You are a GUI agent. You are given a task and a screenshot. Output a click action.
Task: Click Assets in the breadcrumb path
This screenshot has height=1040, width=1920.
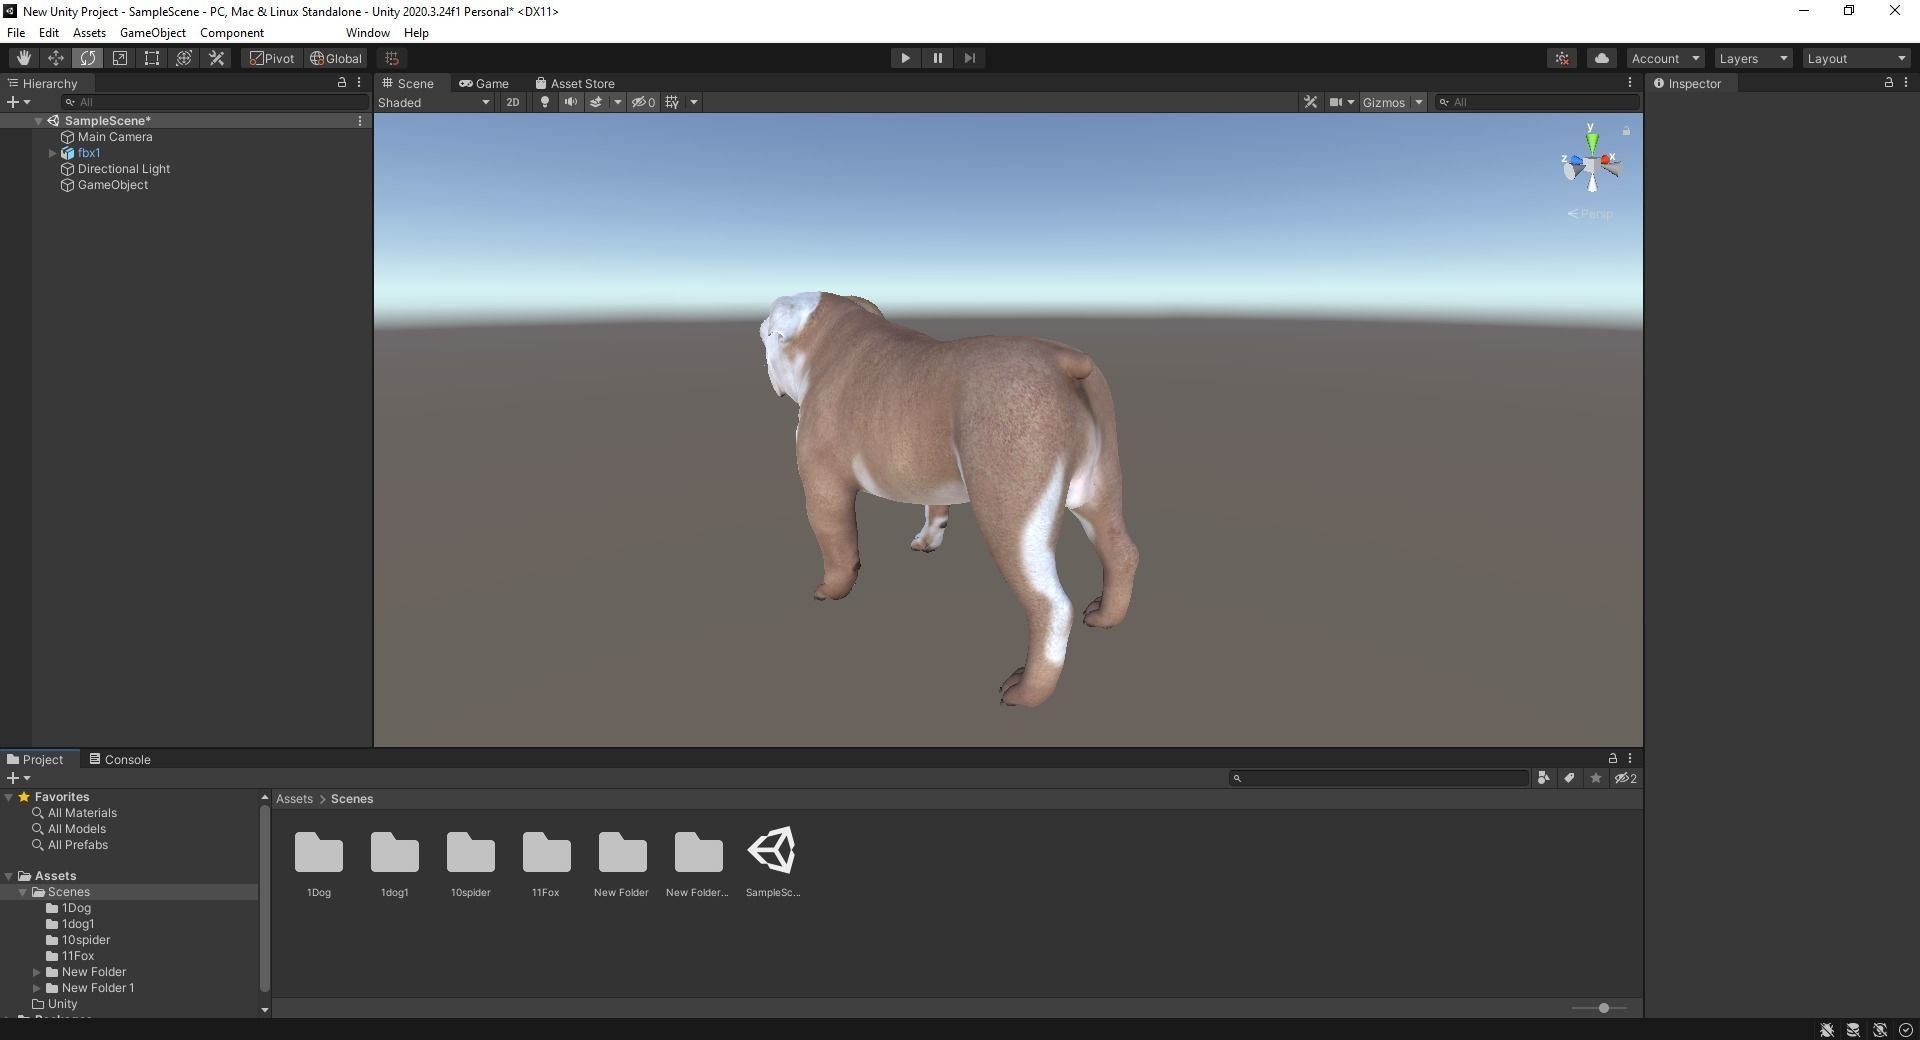coord(294,799)
